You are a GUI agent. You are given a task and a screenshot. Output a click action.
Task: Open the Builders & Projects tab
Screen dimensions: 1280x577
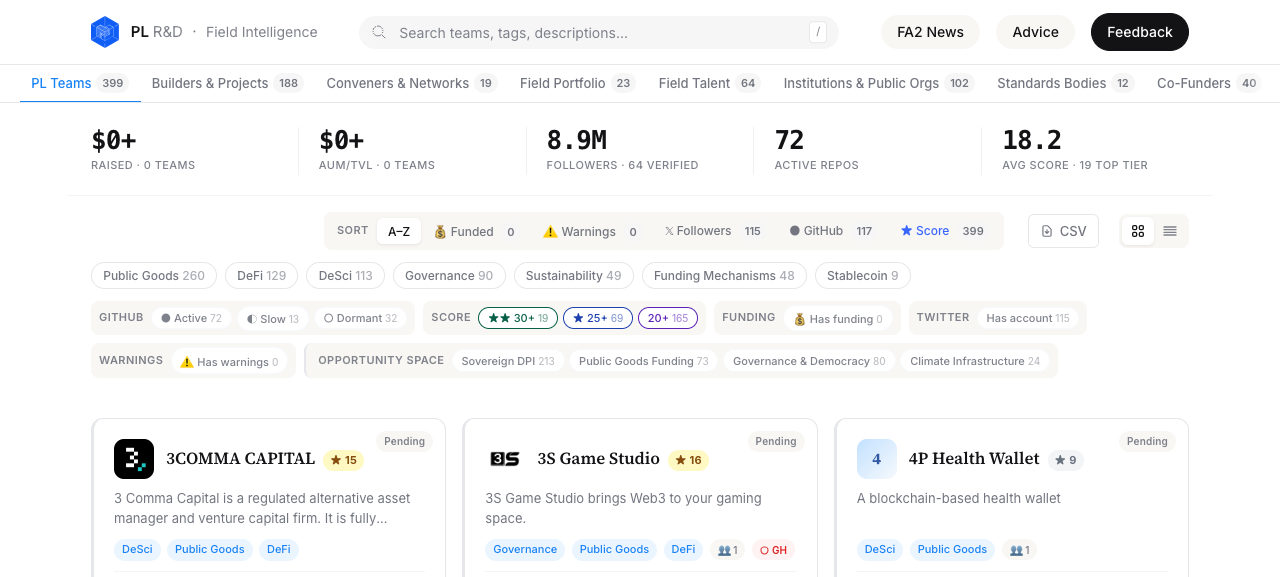click(227, 83)
